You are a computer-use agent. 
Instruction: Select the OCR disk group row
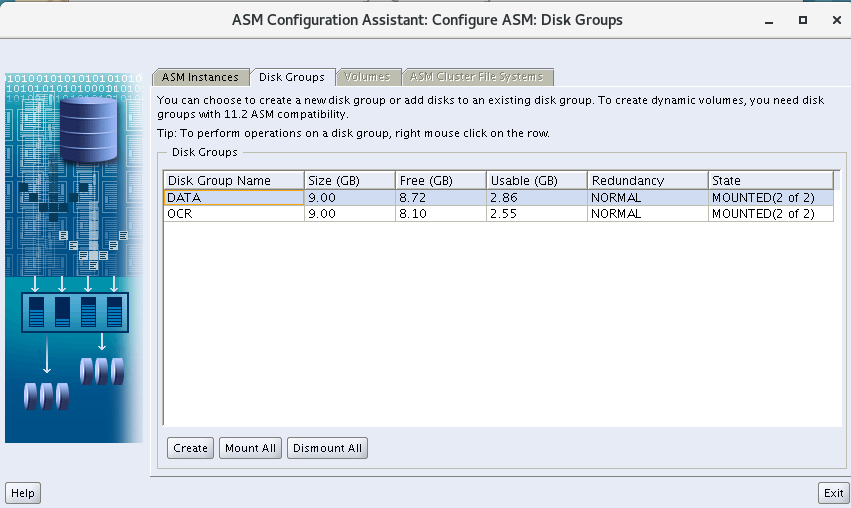(233, 213)
